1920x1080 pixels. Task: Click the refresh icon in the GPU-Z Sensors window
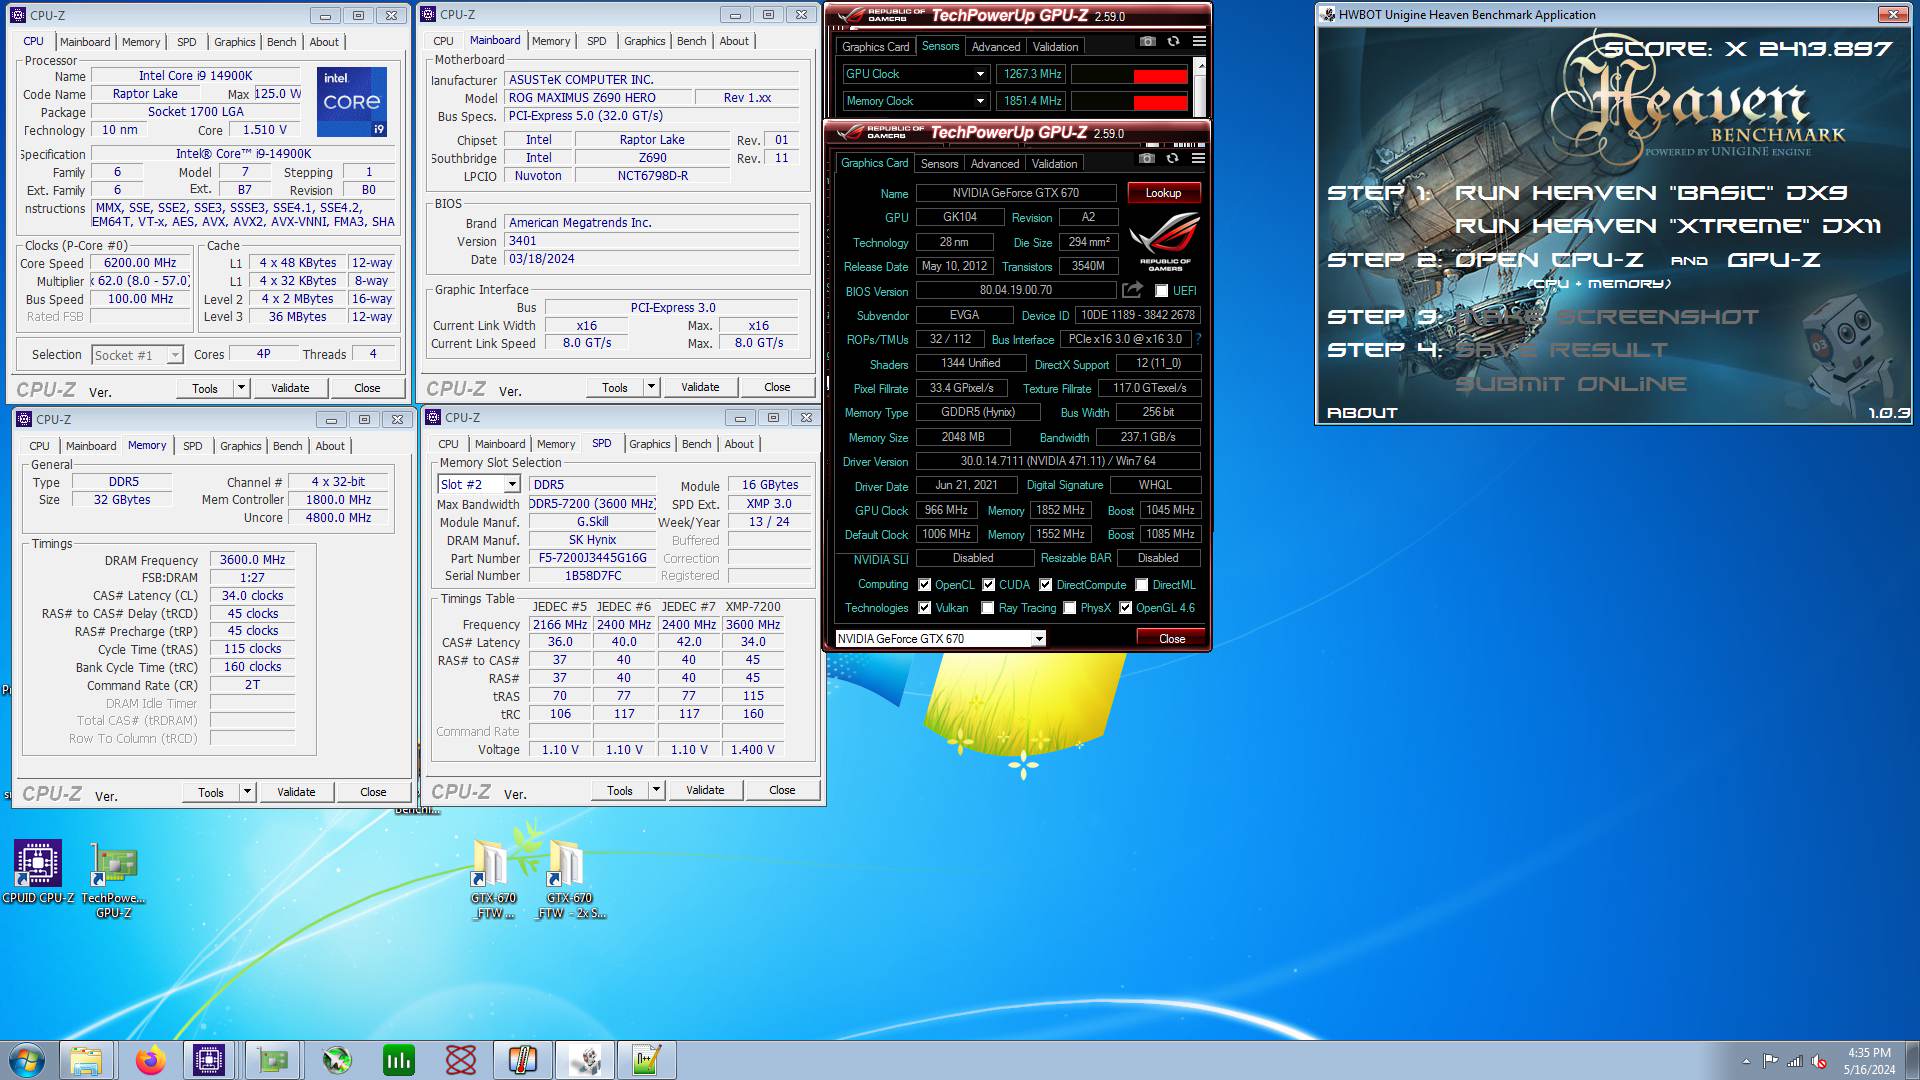[1173, 42]
